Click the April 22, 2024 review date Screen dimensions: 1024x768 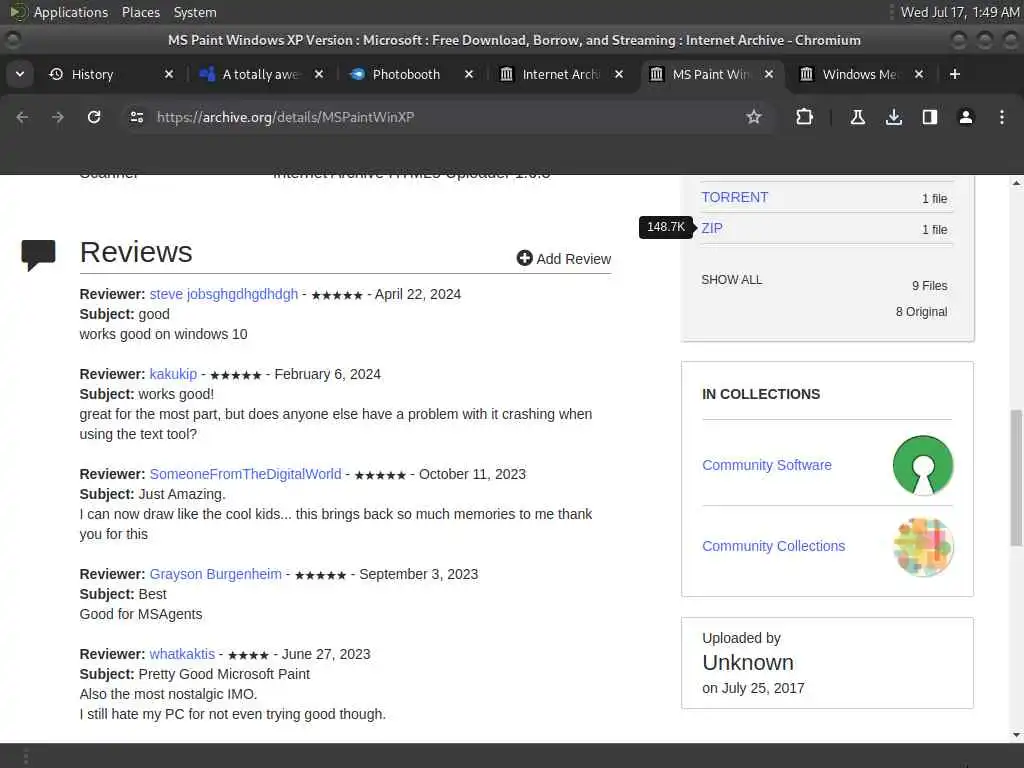pos(418,294)
